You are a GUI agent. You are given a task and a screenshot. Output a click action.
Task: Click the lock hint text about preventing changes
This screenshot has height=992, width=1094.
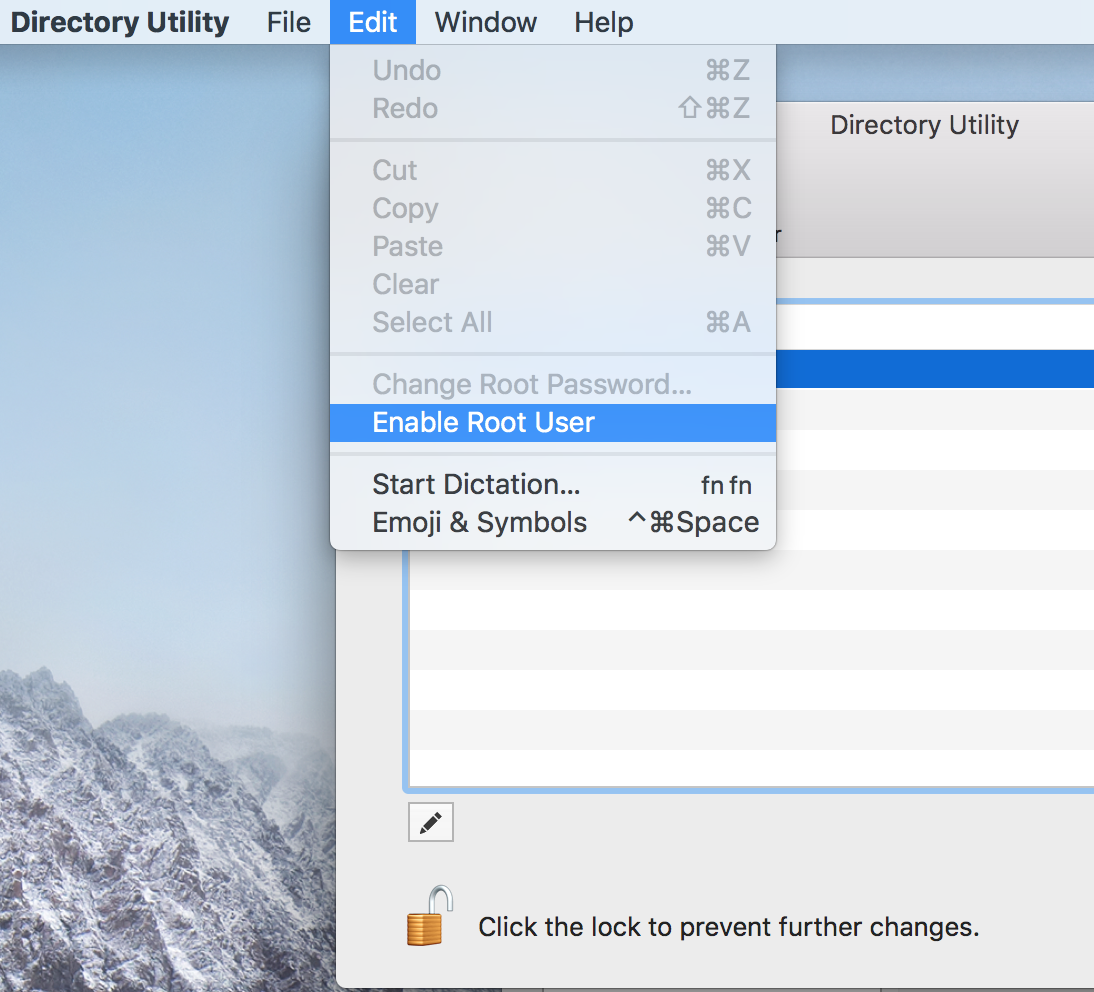[x=728, y=927]
